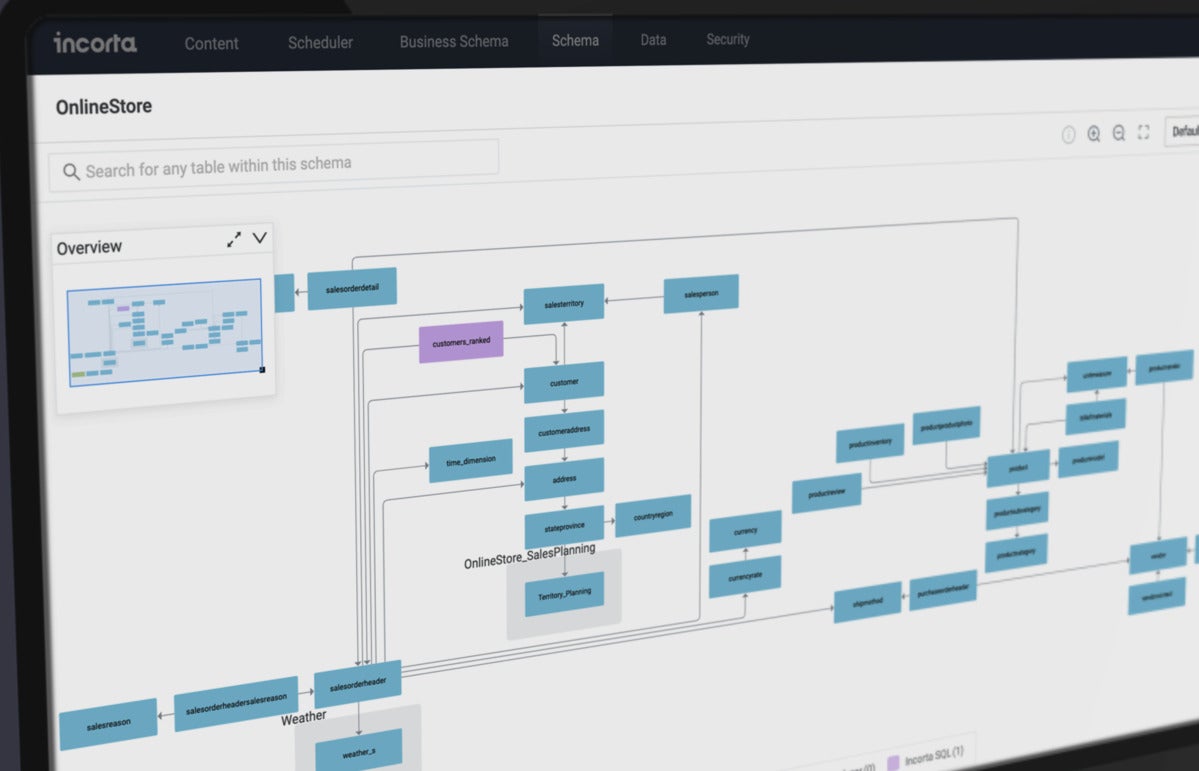The width and height of the screenshot is (1199, 771).
Task: Click the product table node
Action: pos(1018,468)
